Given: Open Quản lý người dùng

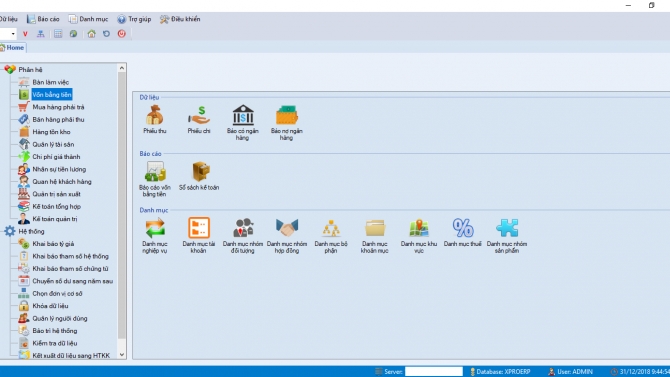Looking at the screenshot, I should (x=60, y=318).
